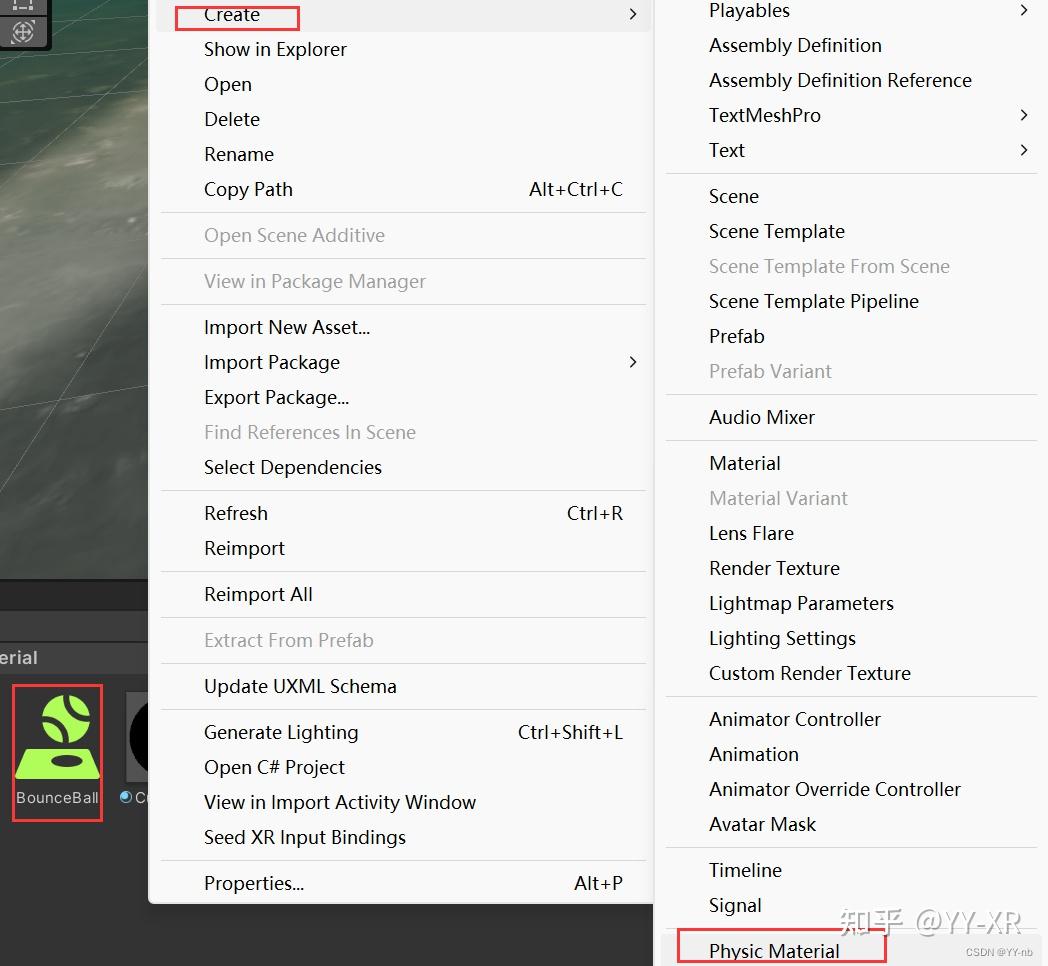This screenshot has height=966, width=1048.
Task: Expand the Playables submenu
Action: 1023,11
